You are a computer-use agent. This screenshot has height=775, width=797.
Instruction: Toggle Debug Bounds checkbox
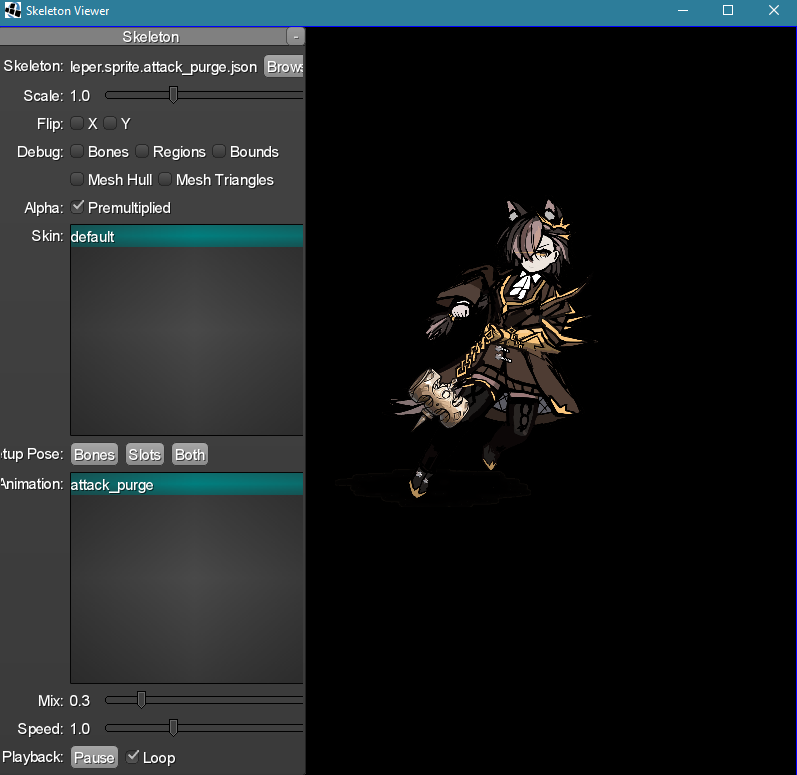[219, 151]
